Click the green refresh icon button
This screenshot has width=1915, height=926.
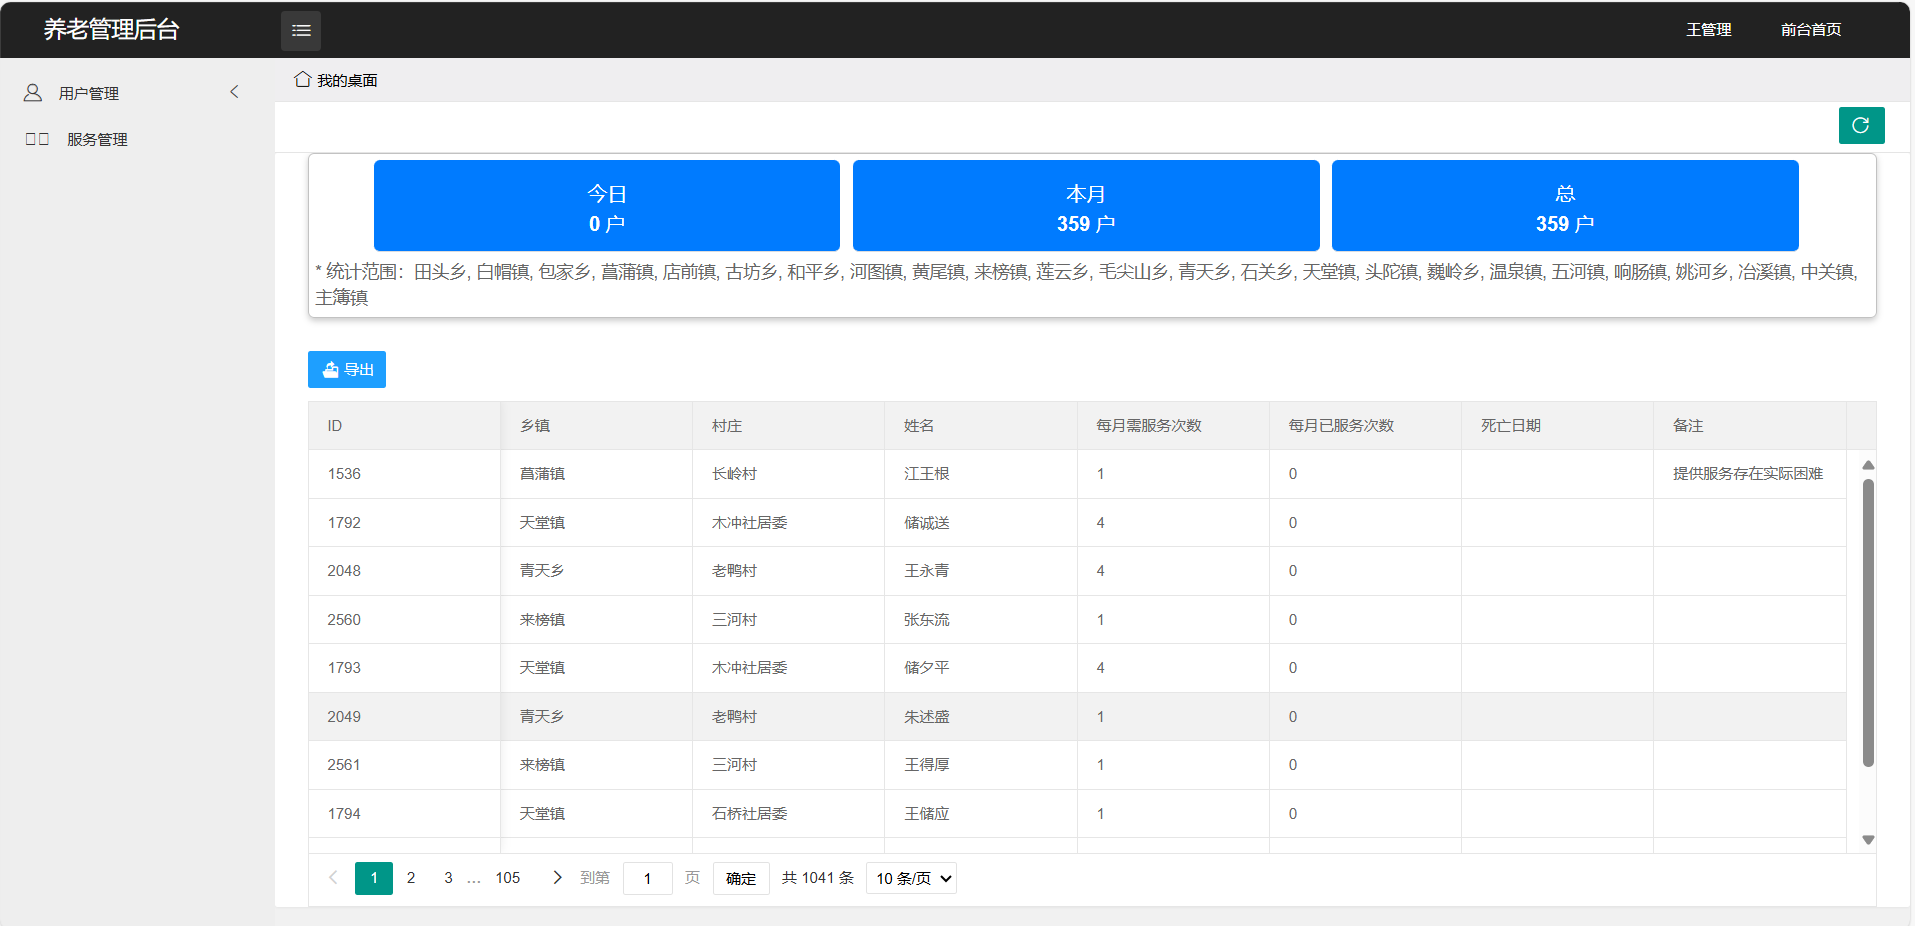point(1861,125)
